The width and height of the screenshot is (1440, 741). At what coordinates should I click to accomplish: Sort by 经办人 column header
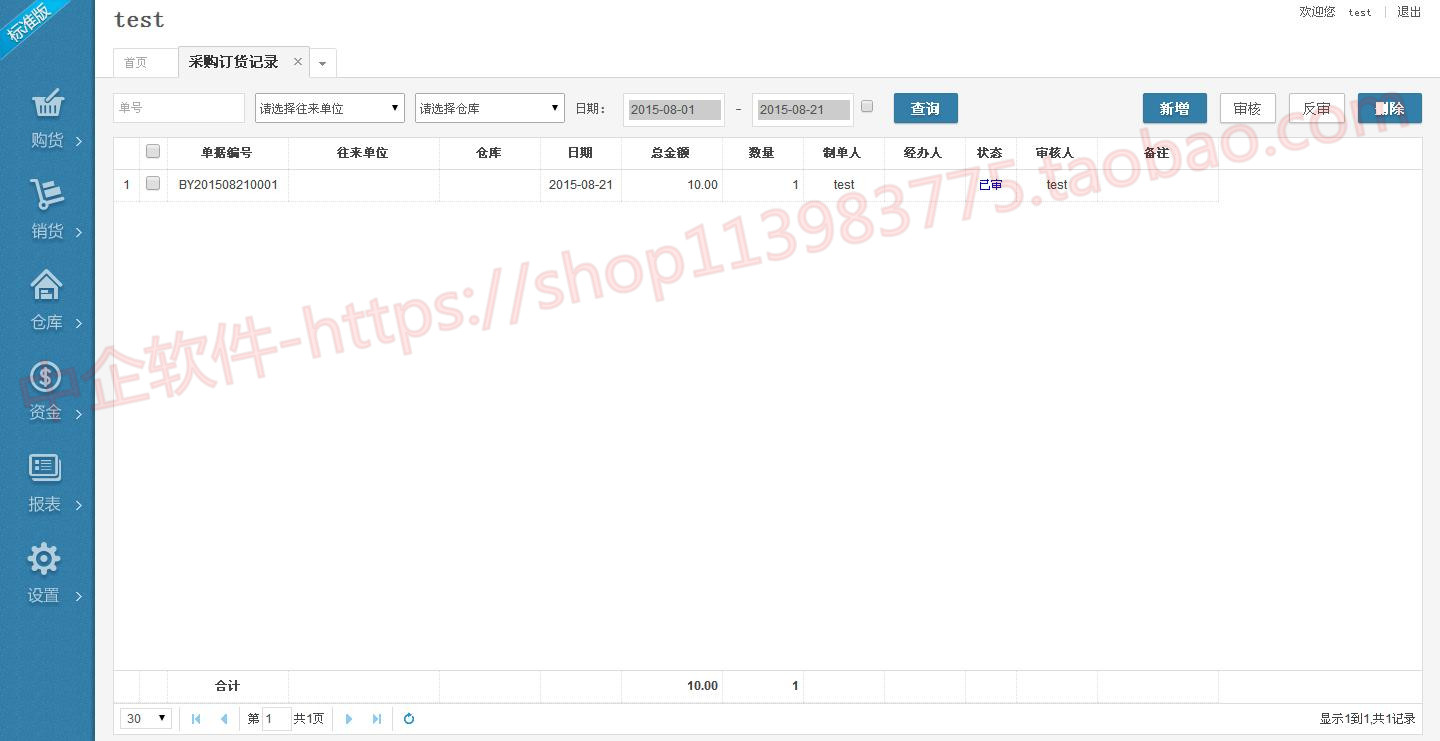pos(924,153)
